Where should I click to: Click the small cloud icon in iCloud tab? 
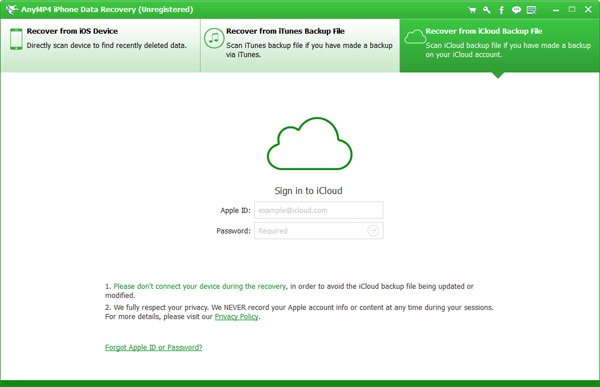415,37
